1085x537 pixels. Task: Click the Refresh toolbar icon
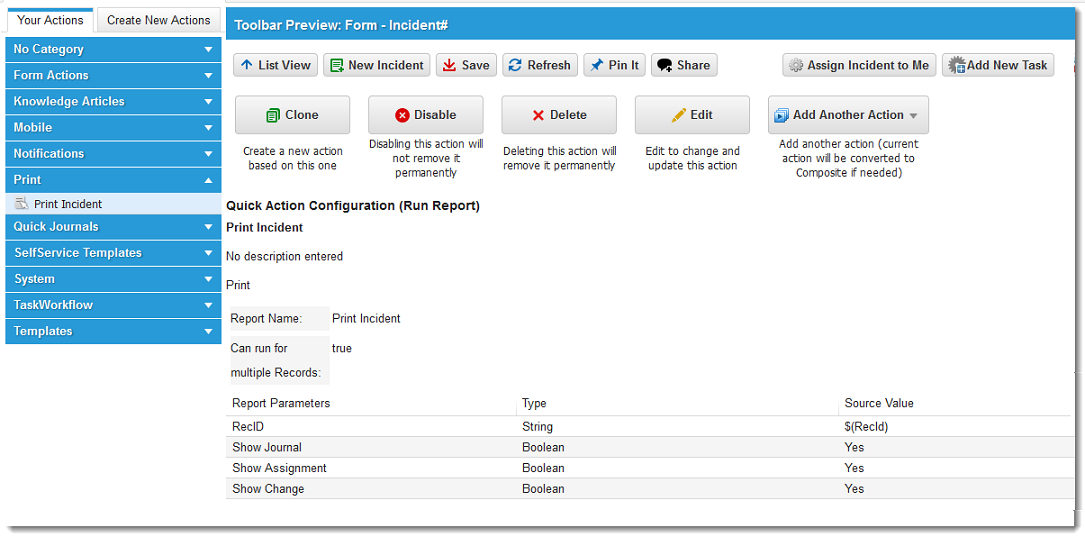[x=515, y=65]
